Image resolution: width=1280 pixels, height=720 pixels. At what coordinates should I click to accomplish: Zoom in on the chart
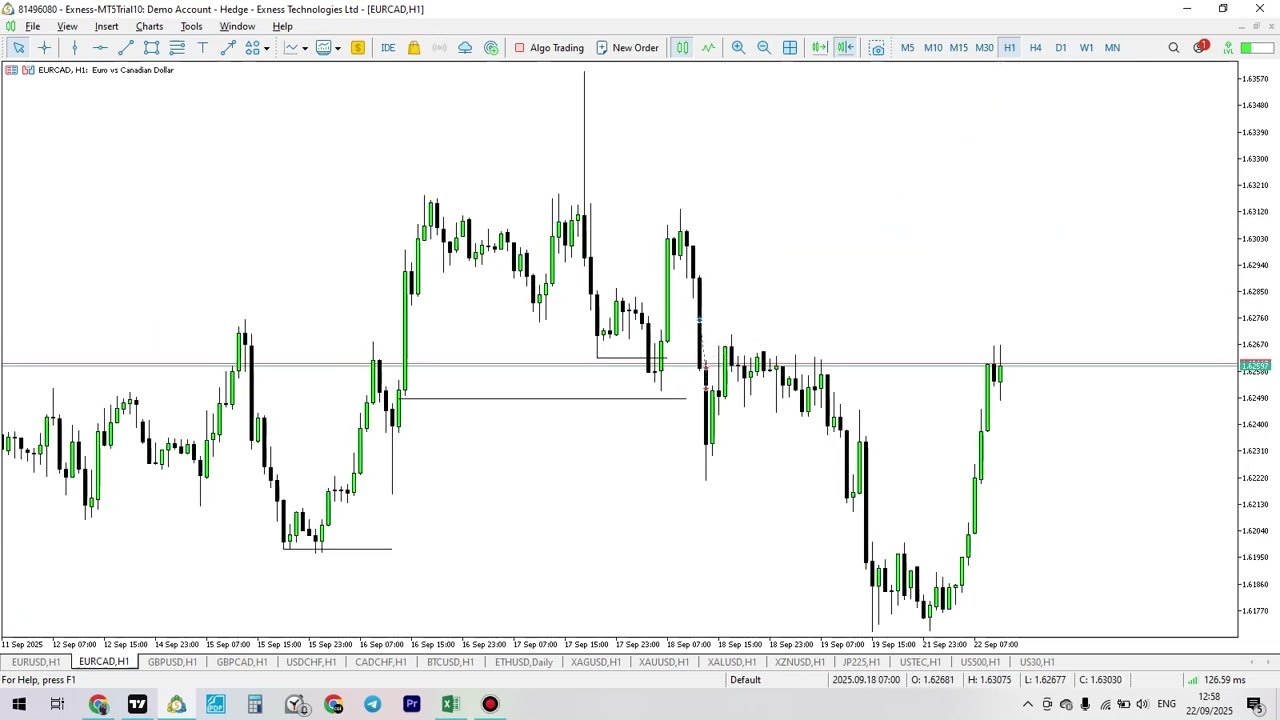(x=738, y=48)
